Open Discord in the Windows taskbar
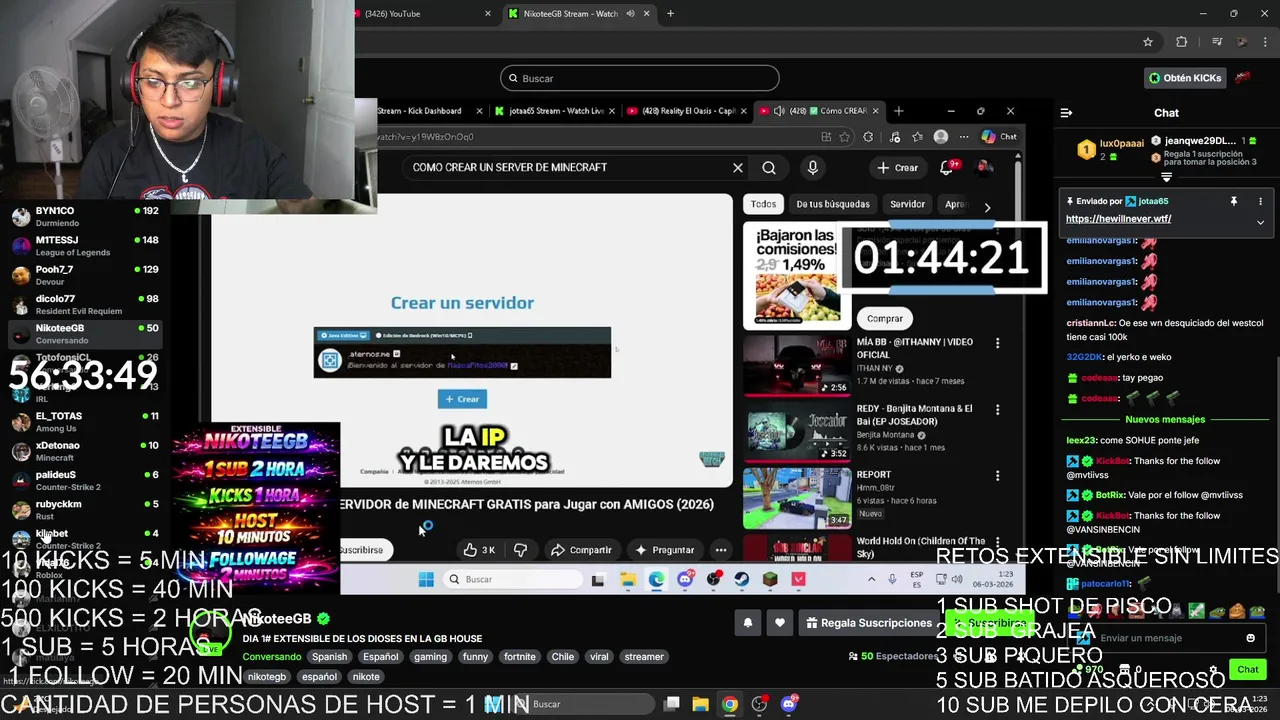Screen dimensions: 1280x720 click(789, 704)
